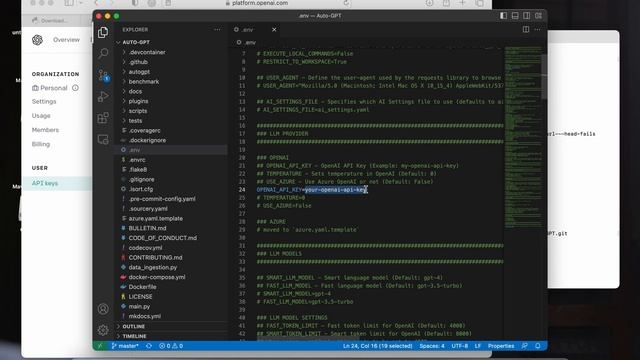The image size is (640, 360).
Task: Open the CONTRIBUTING.md file
Action: 156,258
